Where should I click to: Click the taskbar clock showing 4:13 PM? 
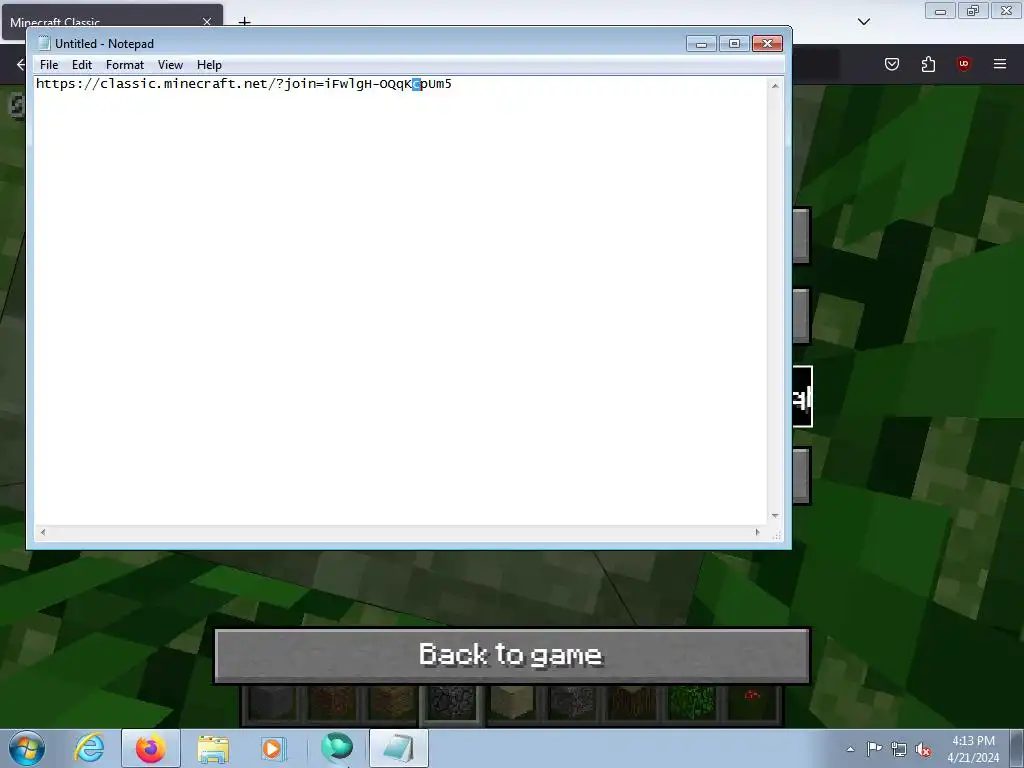tap(973, 749)
